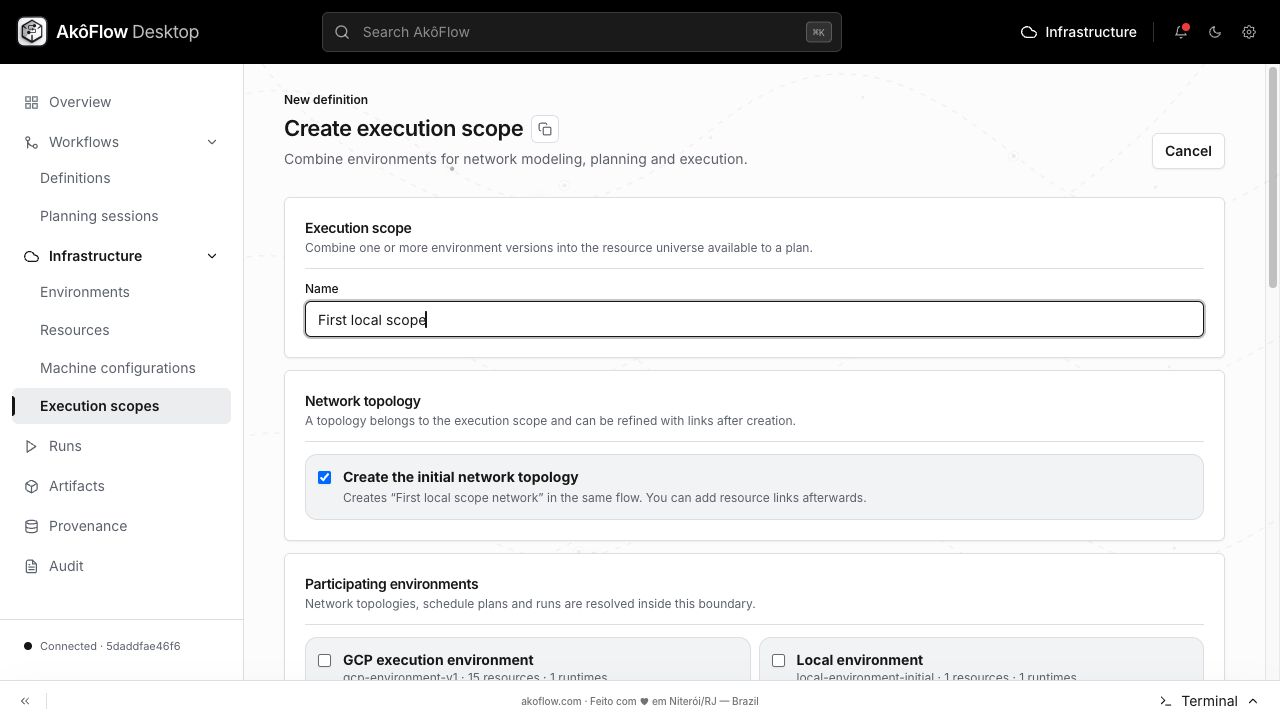Open the Terminal panel
Screen dimensions: 1280x720
pos(1209,701)
